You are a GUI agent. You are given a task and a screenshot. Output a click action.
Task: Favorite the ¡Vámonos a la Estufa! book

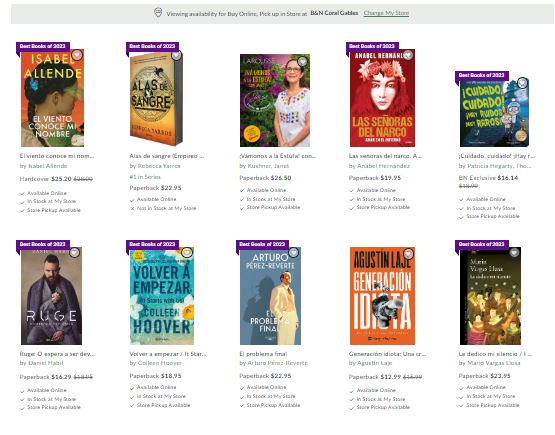302,61
